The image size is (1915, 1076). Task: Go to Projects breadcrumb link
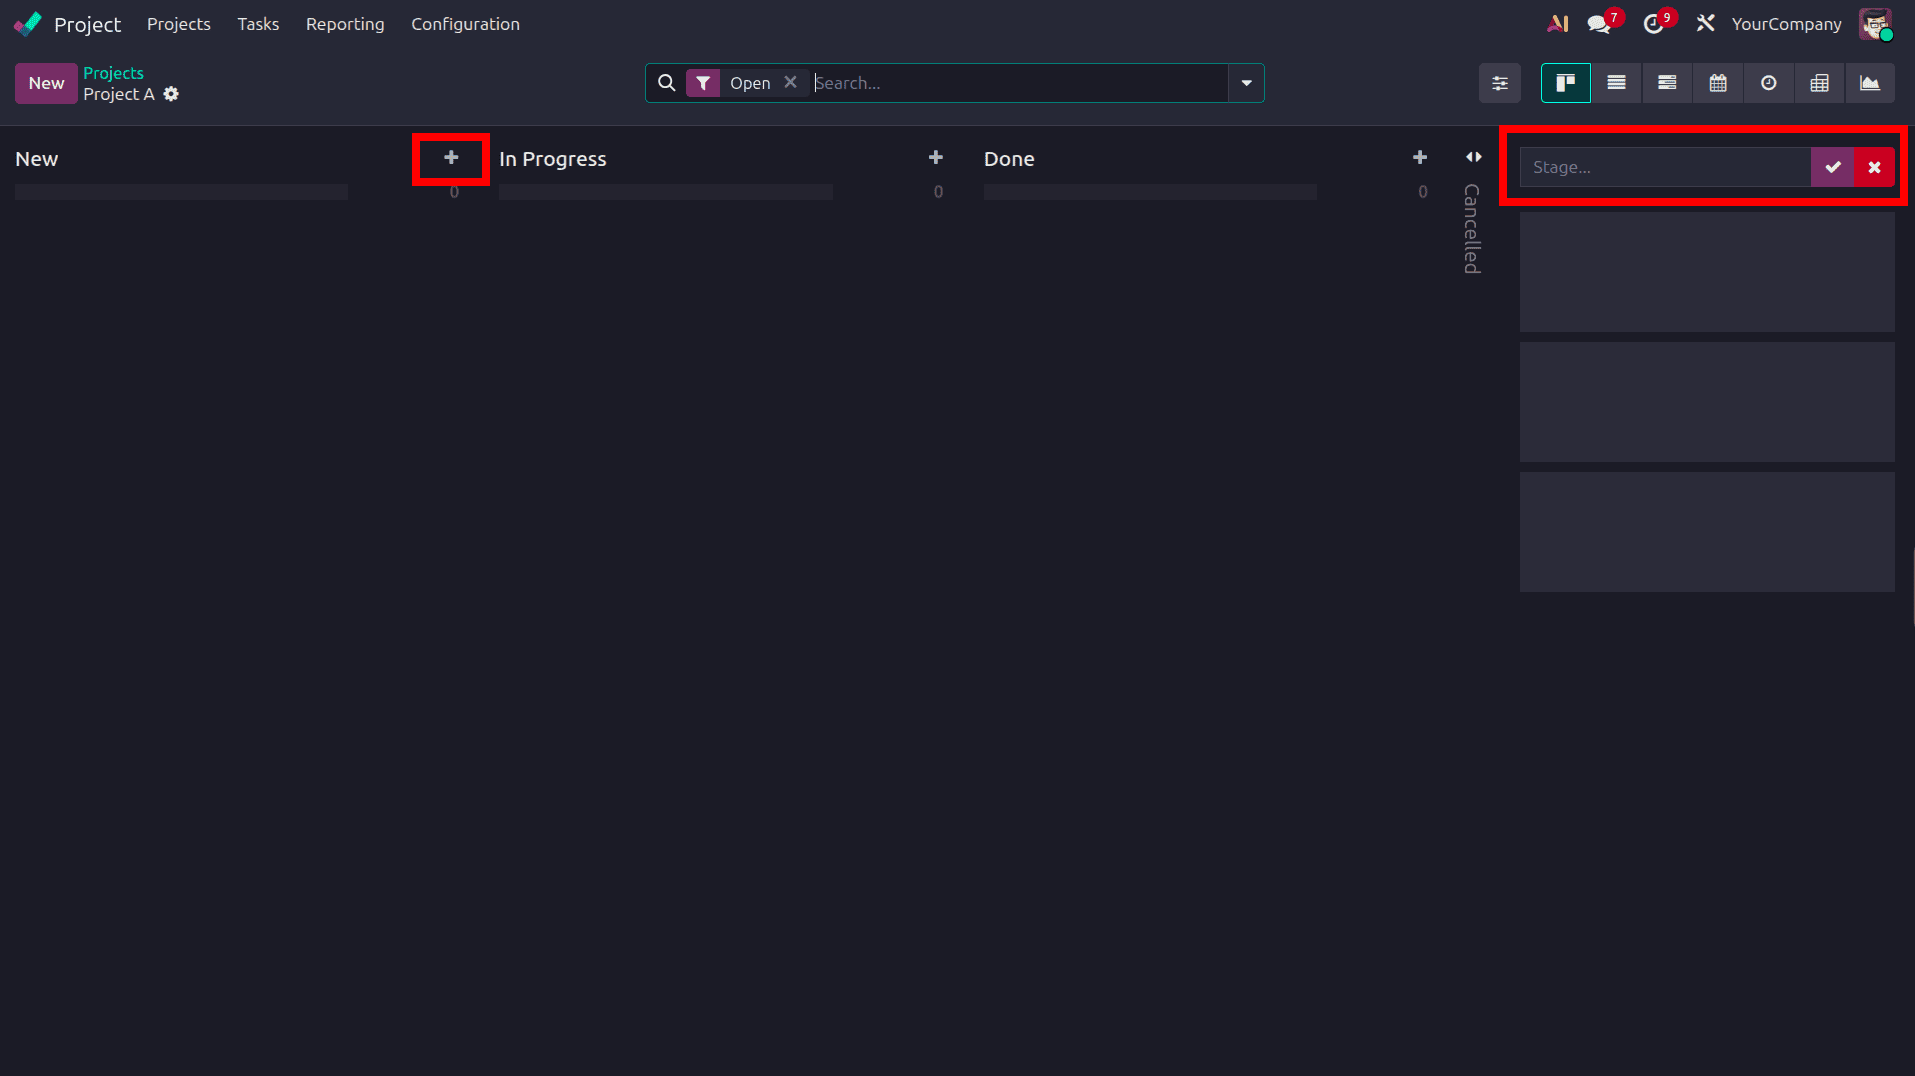(113, 73)
